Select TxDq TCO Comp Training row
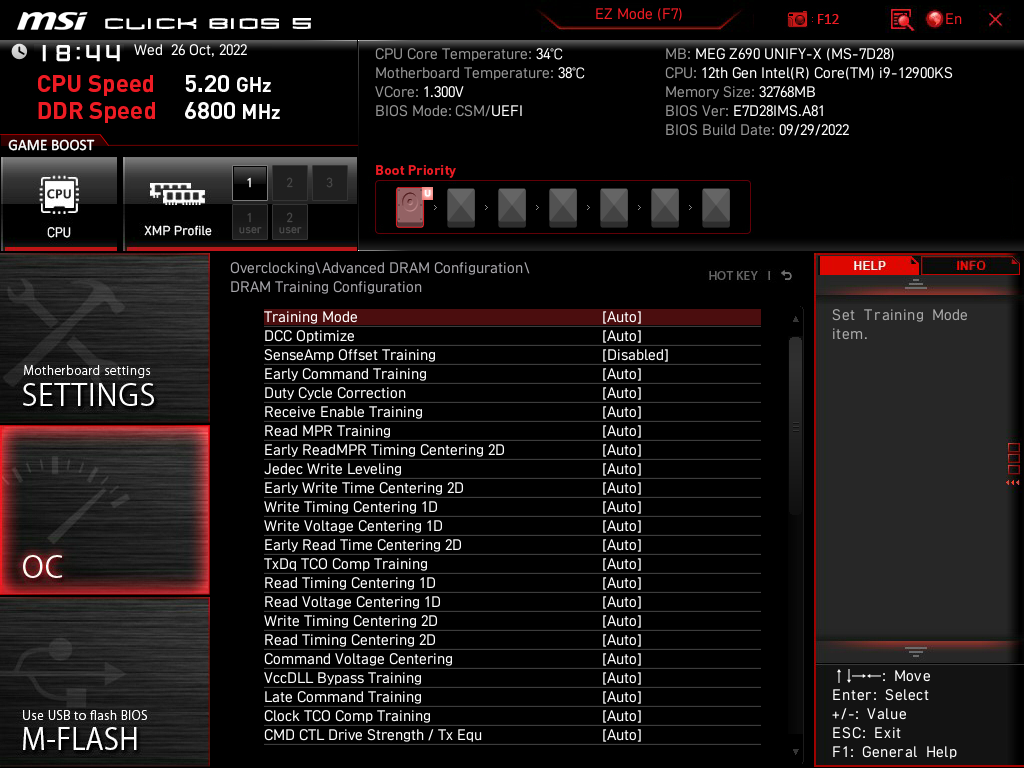 (512, 564)
